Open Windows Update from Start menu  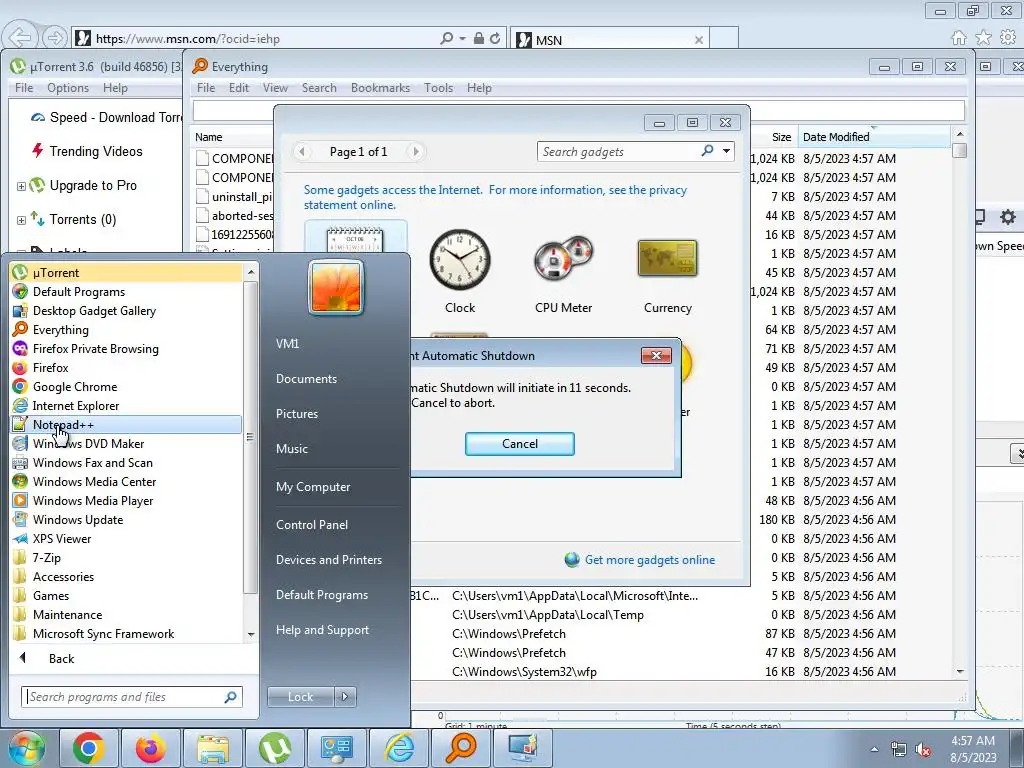[x=125, y=519]
